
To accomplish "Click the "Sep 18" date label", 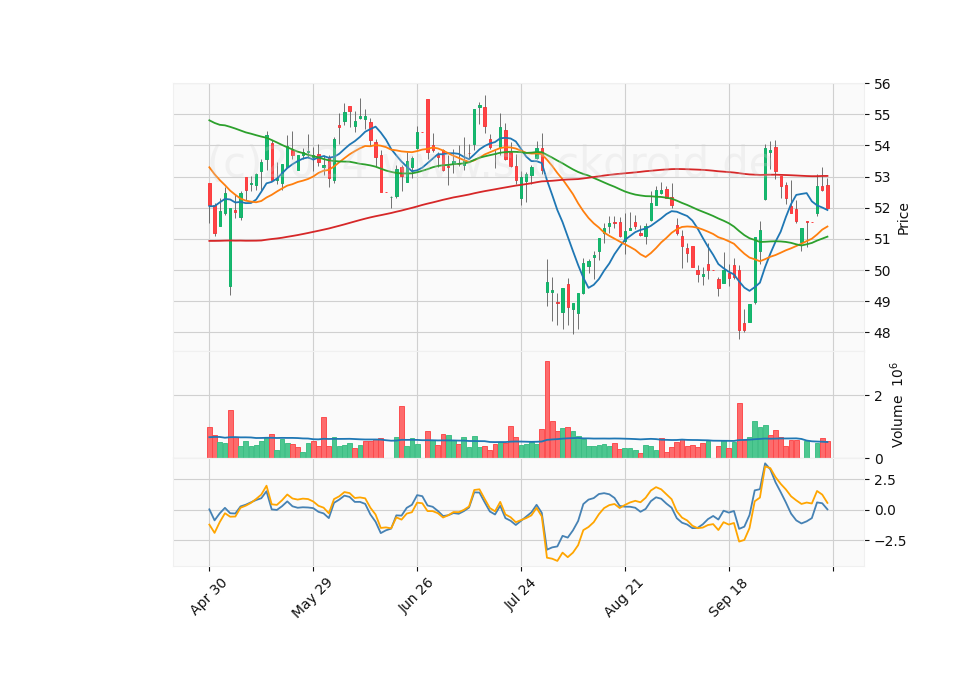I will [727, 597].
